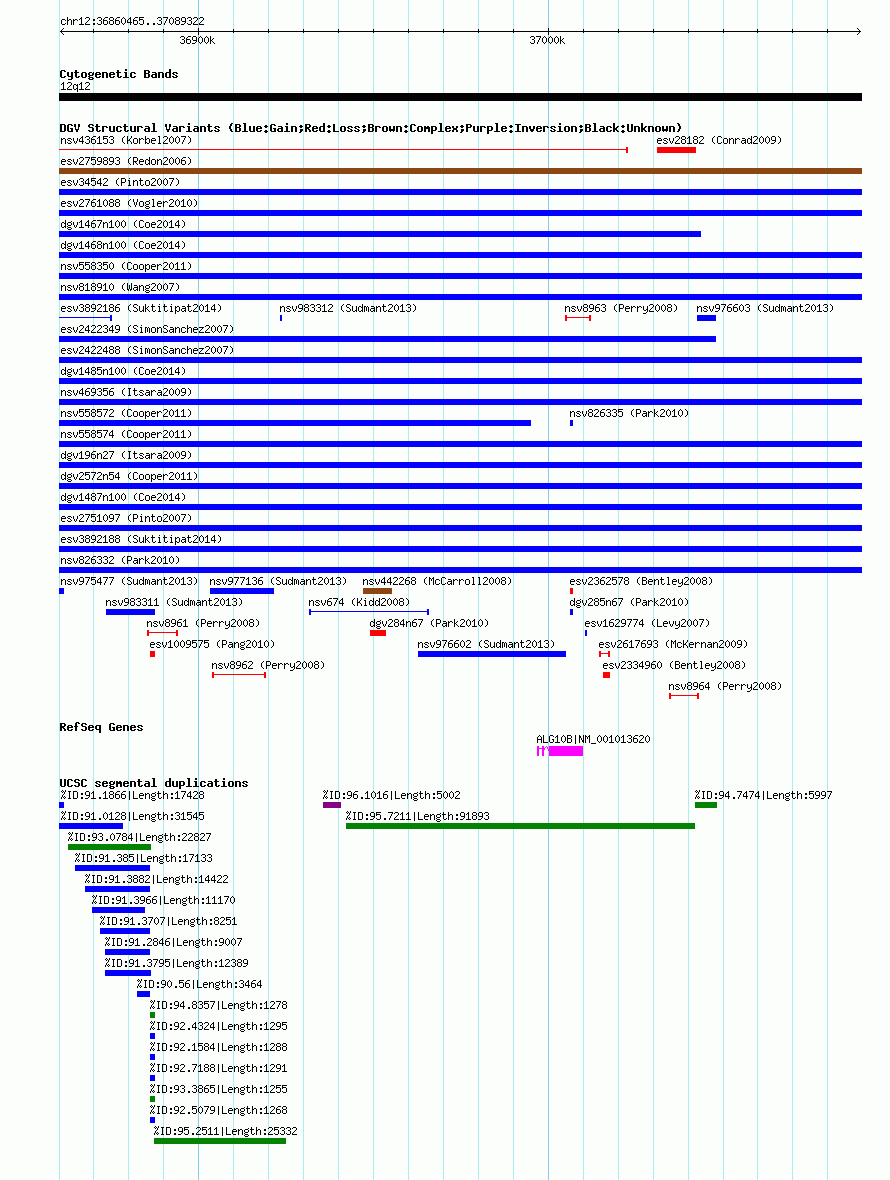Click %ID:96.1016|Length:5002 duplication label

pos(391,795)
